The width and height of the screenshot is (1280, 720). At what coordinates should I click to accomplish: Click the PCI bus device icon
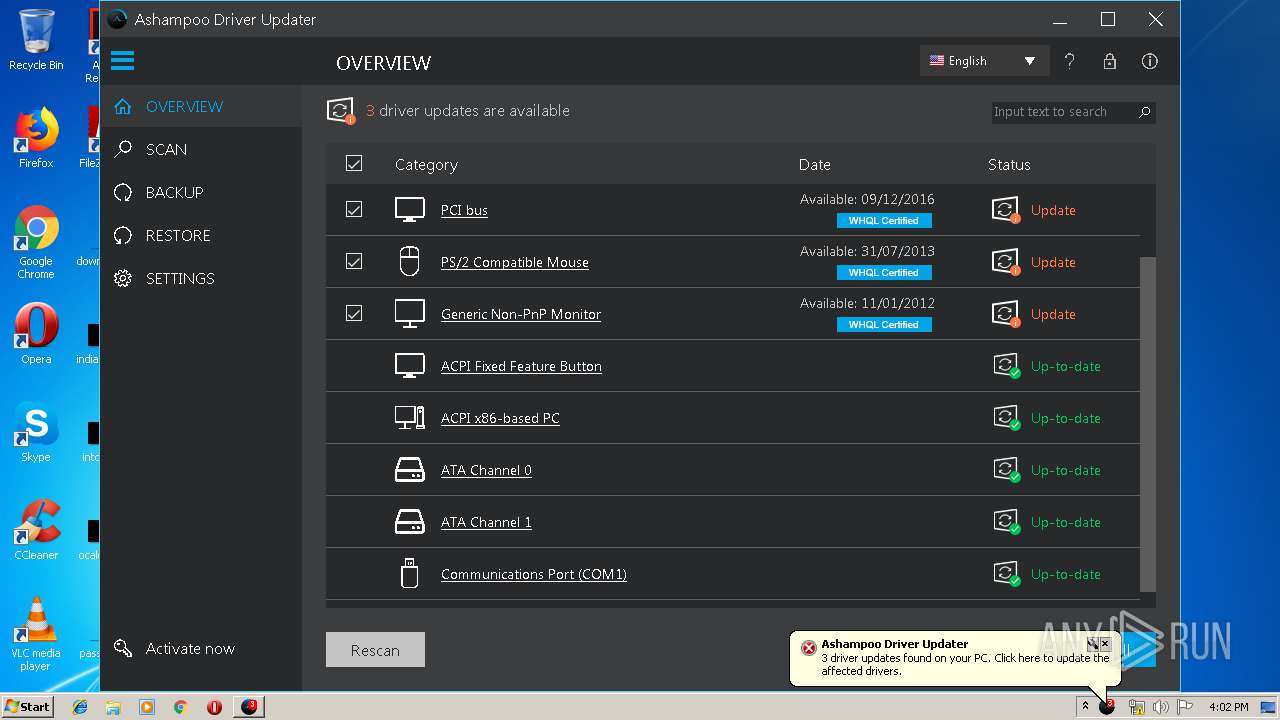[x=410, y=210]
